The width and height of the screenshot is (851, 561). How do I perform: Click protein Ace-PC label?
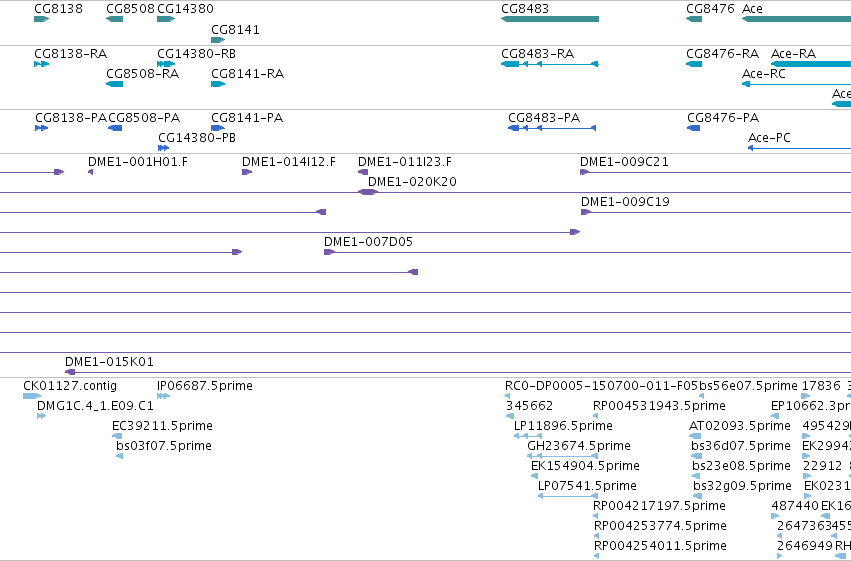(x=769, y=138)
